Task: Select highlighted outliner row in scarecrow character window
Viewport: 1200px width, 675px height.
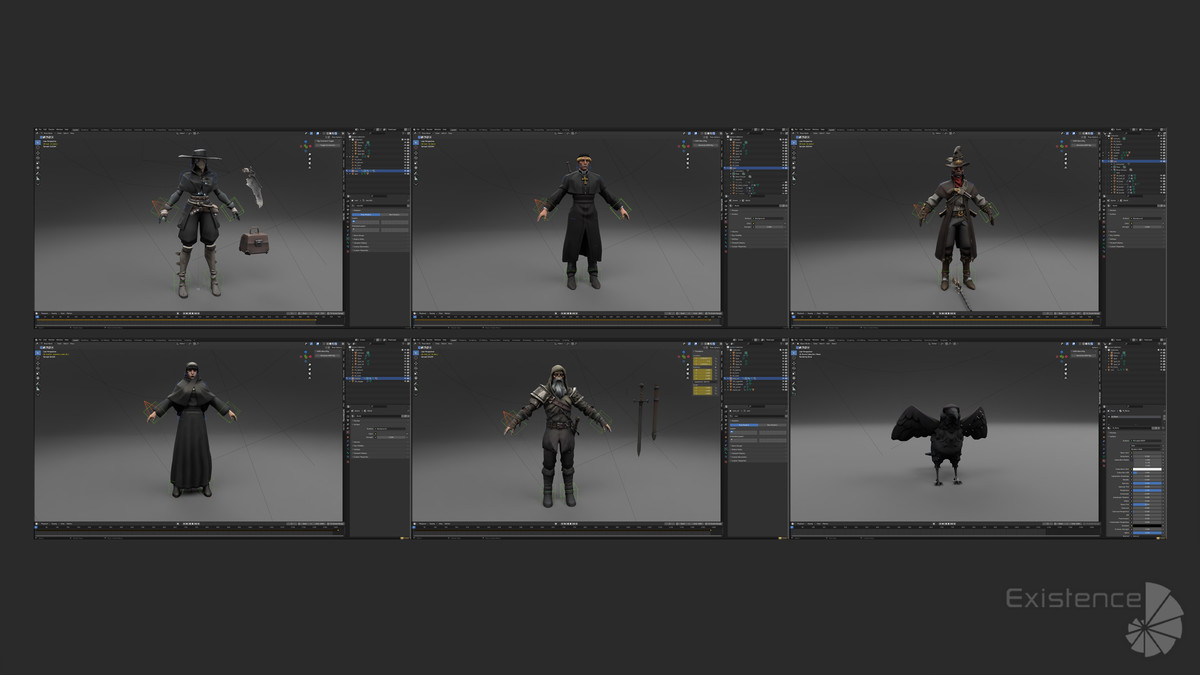Action: 1134,161
